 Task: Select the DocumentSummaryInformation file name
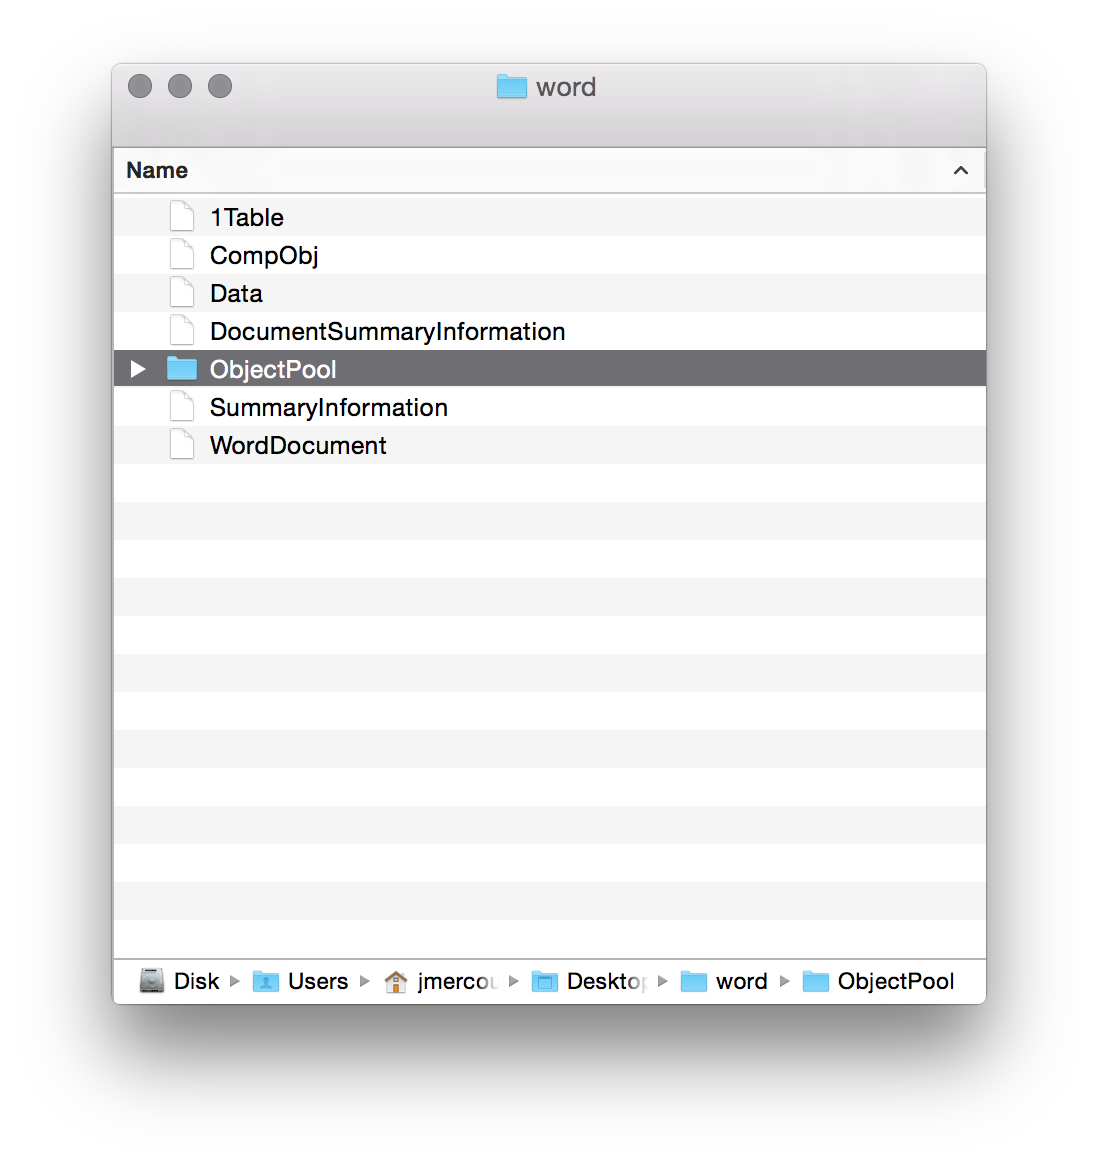(x=388, y=332)
